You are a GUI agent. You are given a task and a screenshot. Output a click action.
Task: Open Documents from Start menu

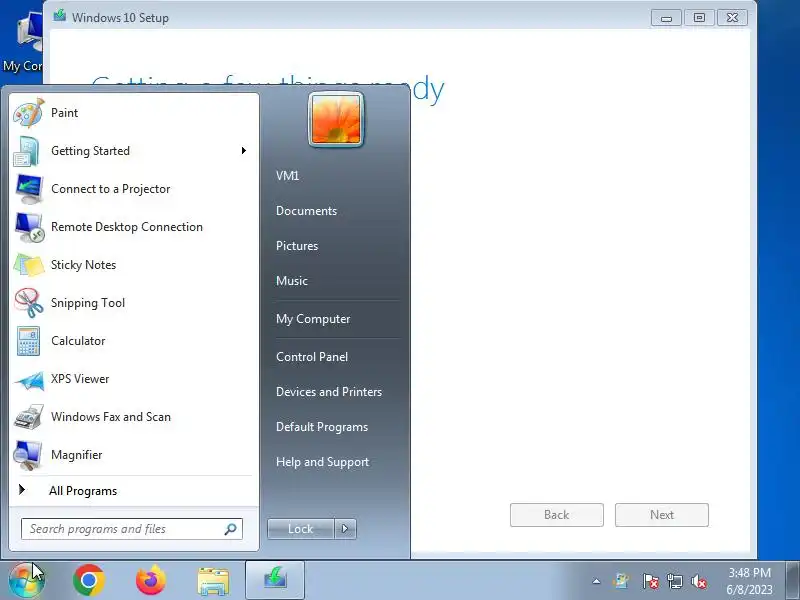pos(307,211)
